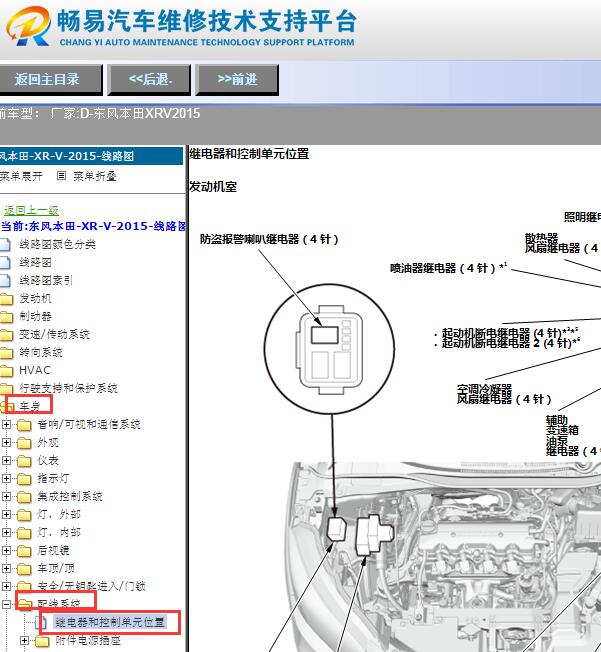Click the folder icon for 仪表
This screenshot has width=601, height=652.
coord(25,461)
